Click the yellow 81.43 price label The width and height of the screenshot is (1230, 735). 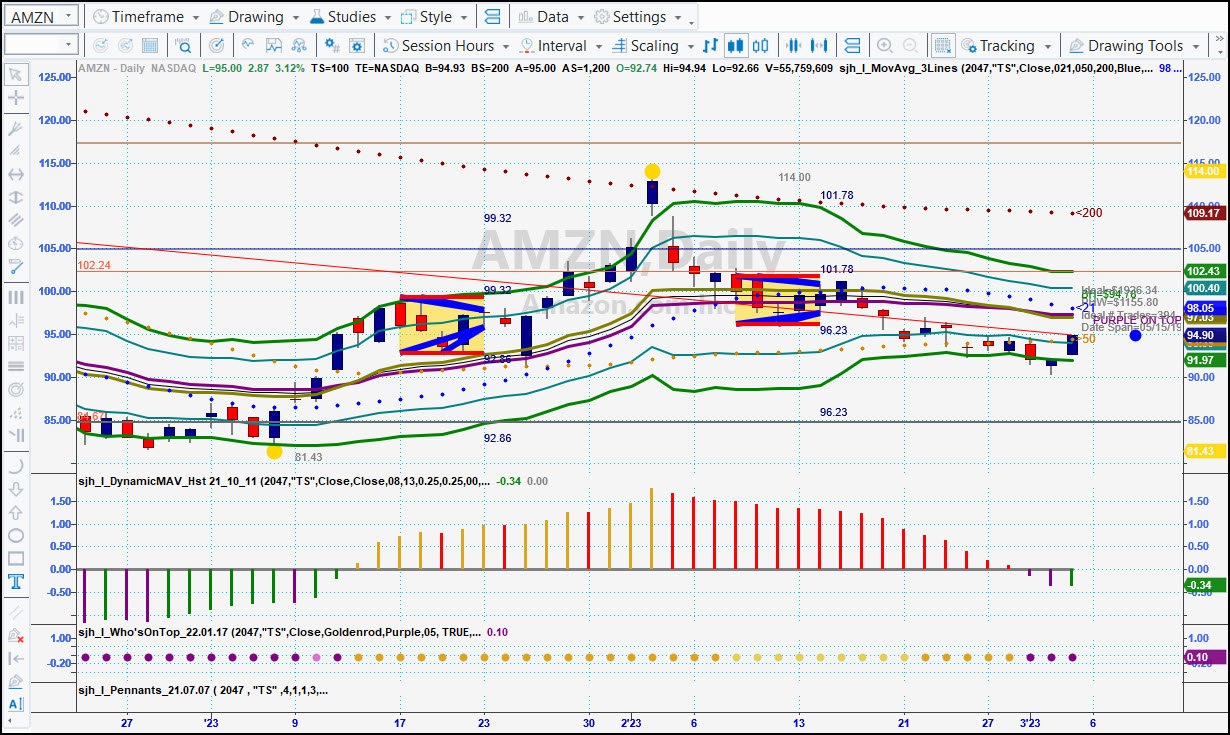1203,451
